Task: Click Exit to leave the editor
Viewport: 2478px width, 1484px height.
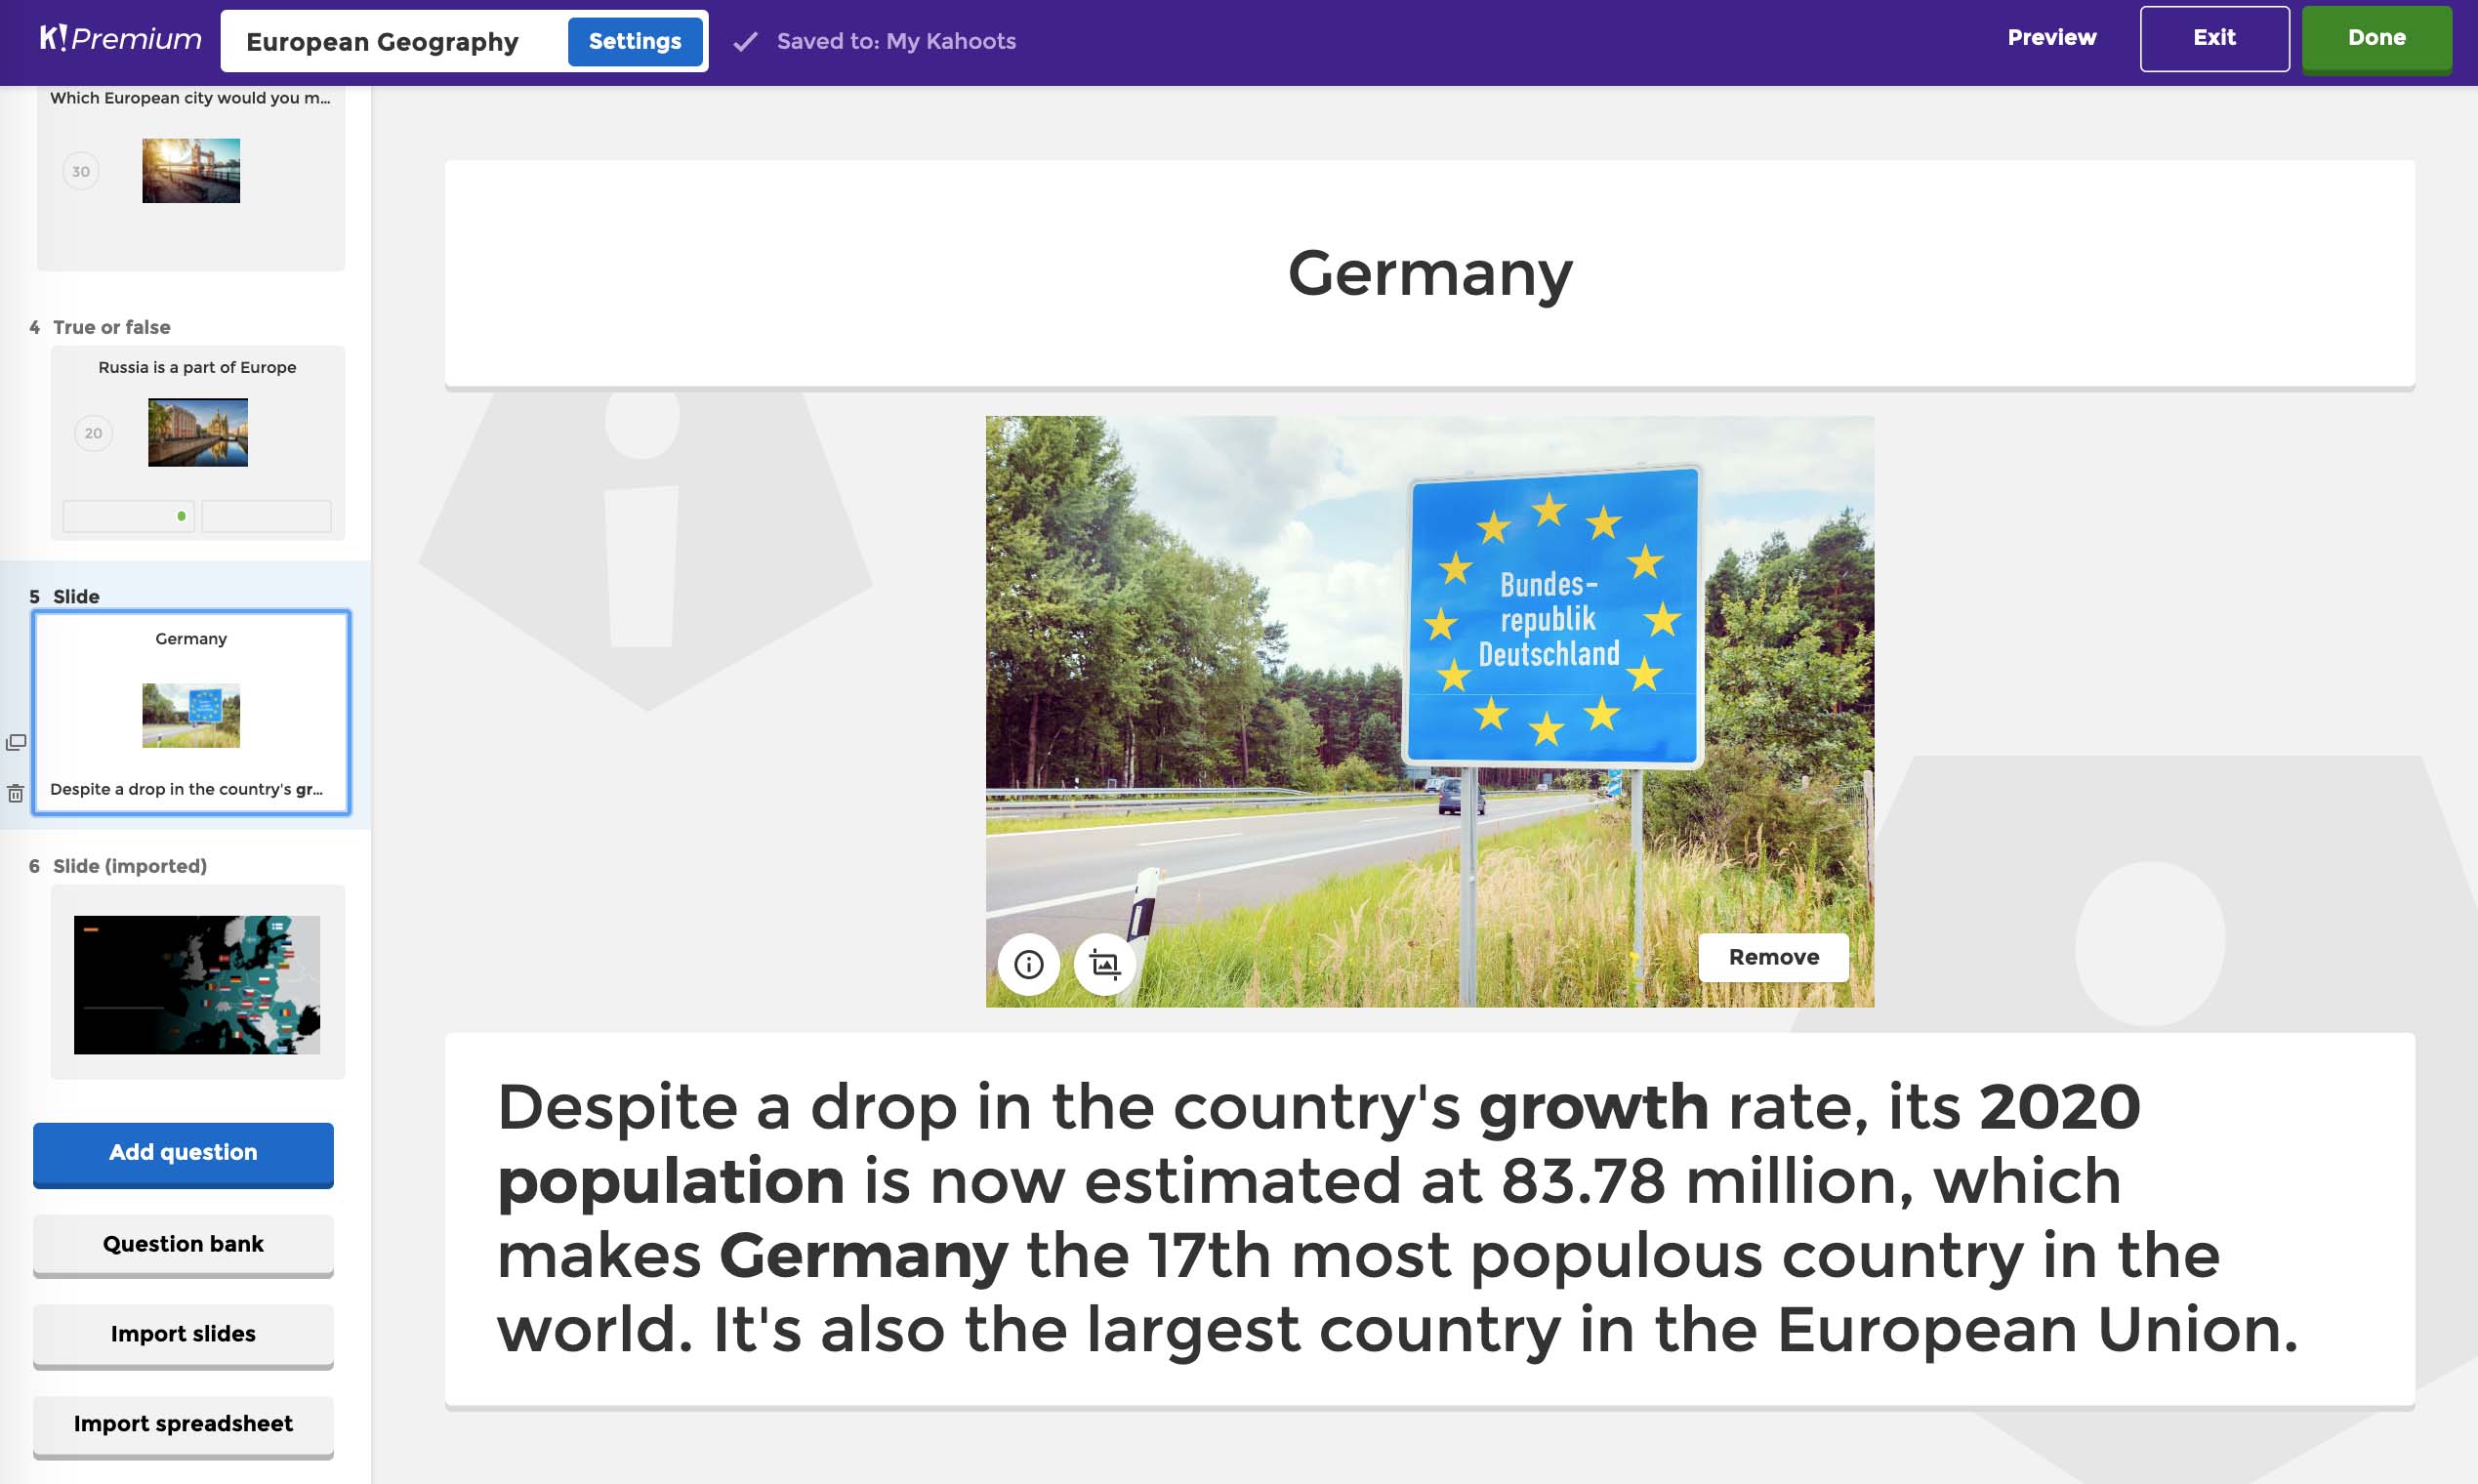Action: tap(2214, 37)
